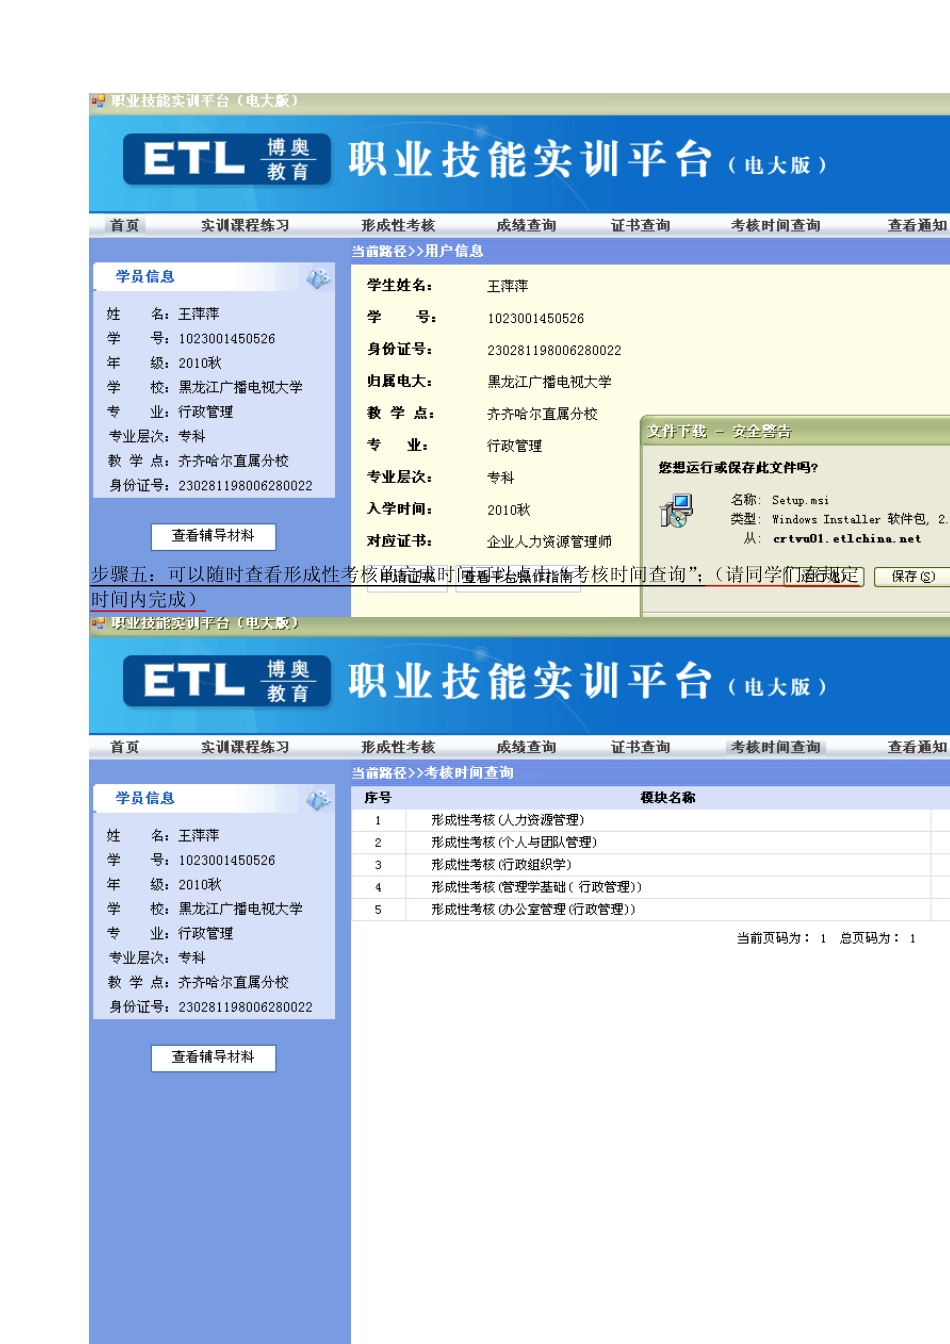
Task: Go to 实训课程练习 in the 考核时间查询 page window
Action: pos(245,747)
